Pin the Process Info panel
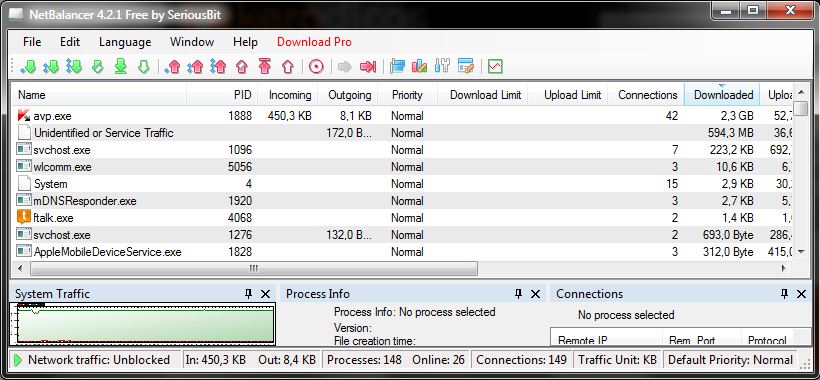820x380 pixels. [x=518, y=294]
